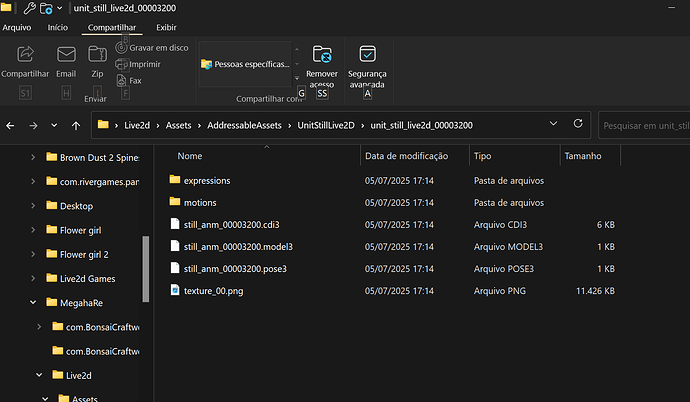The width and height of the screenshot is (690, 402).
Task: Collapse the MegahaRe tree node
Action: click(33, 302)
